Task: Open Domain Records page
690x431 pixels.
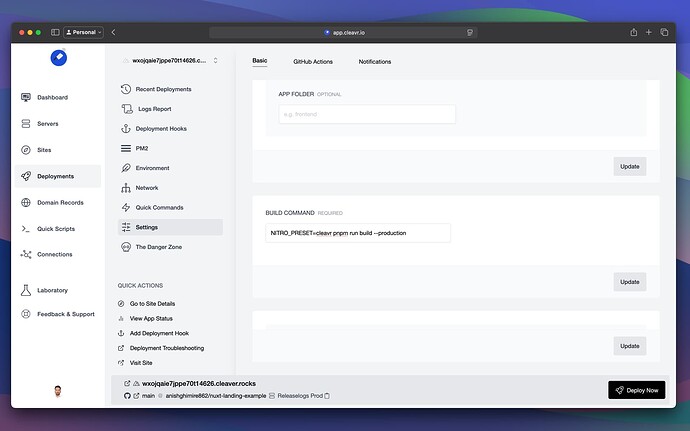Action: (60, 202)
